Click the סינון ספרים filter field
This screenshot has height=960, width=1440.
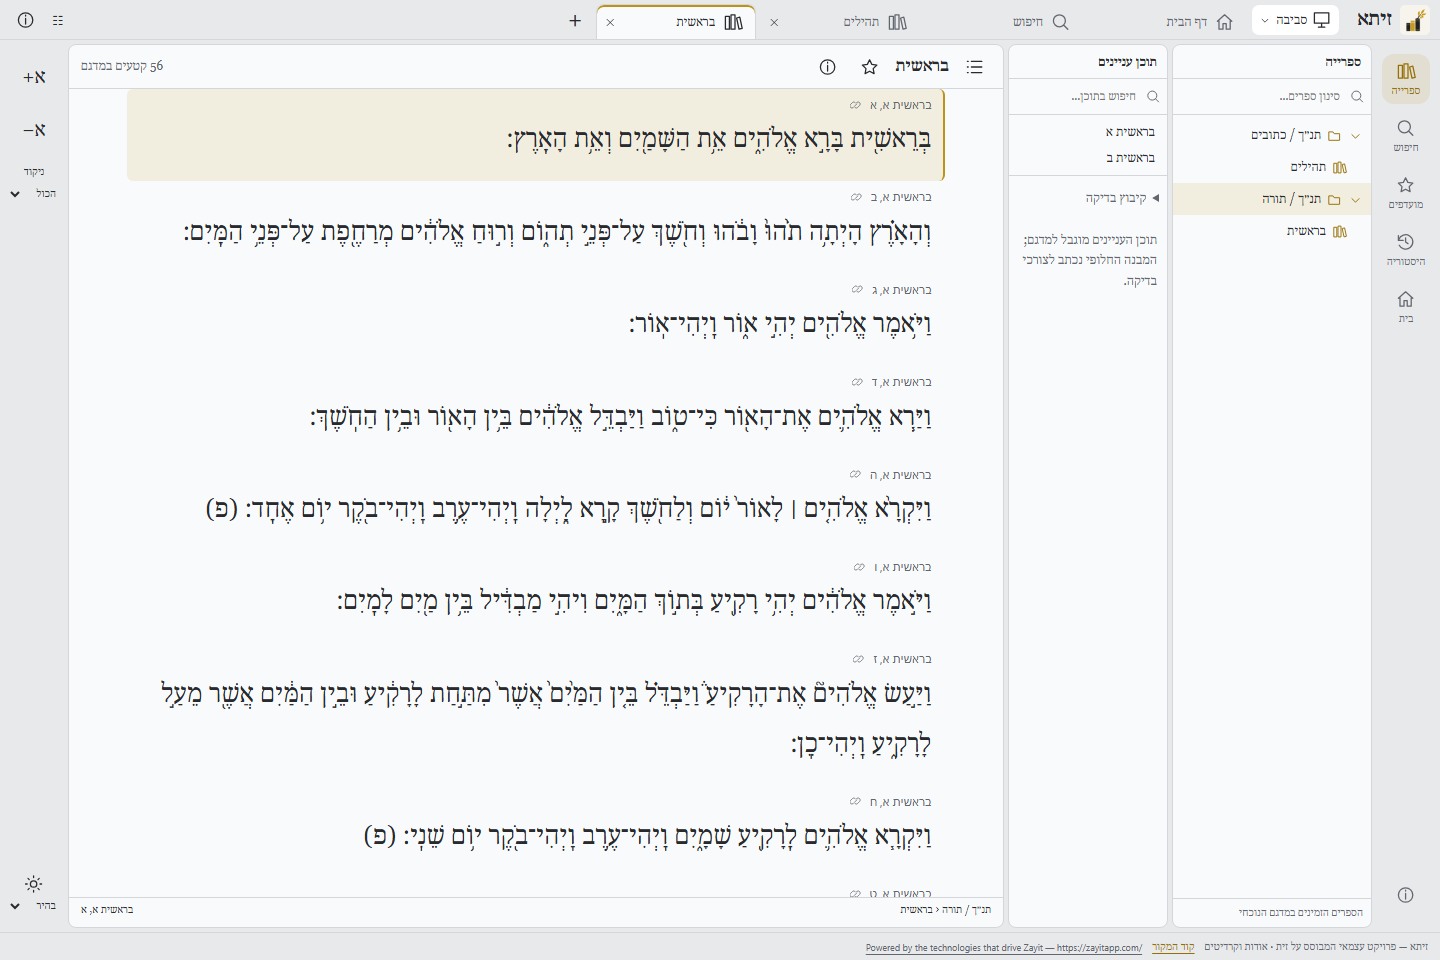(1272, 96)
